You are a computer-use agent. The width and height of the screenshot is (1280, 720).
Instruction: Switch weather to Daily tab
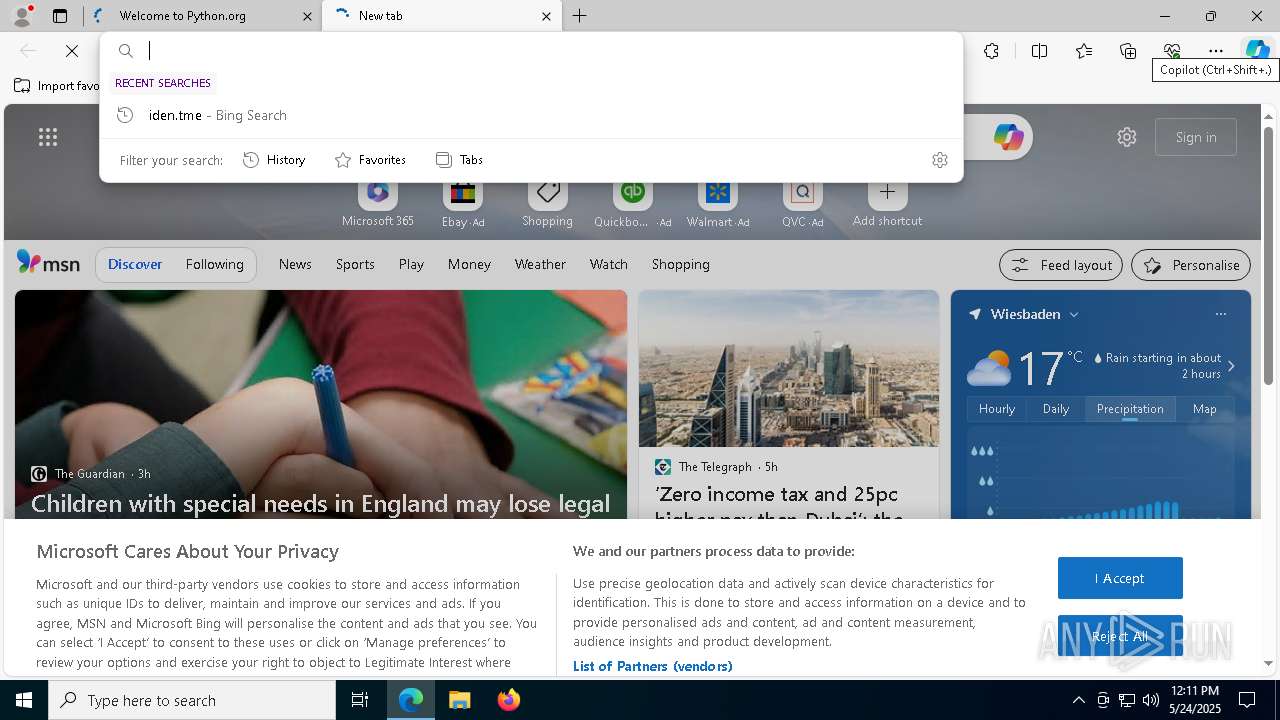(x=1056, y=409)
